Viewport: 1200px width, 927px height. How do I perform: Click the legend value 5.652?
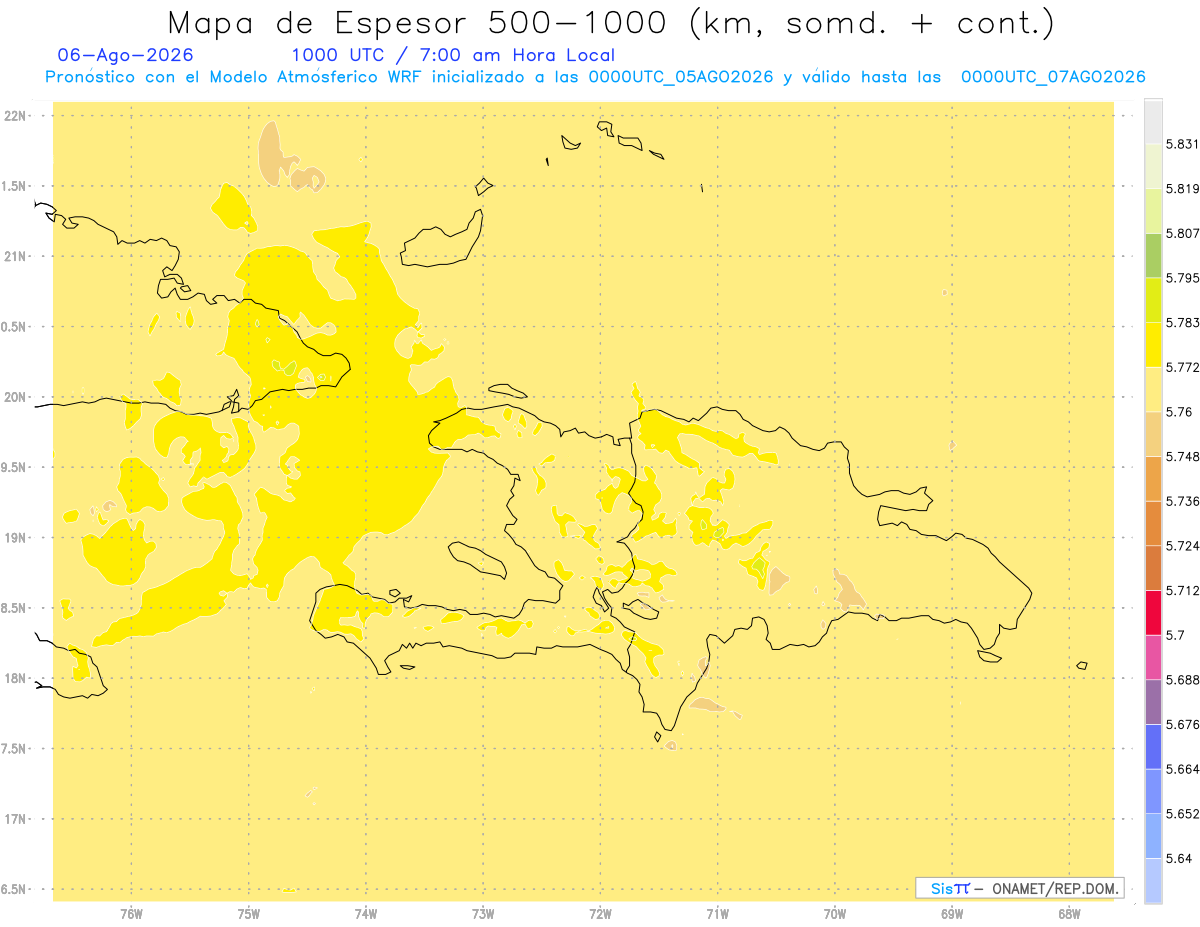(1183, 814)
